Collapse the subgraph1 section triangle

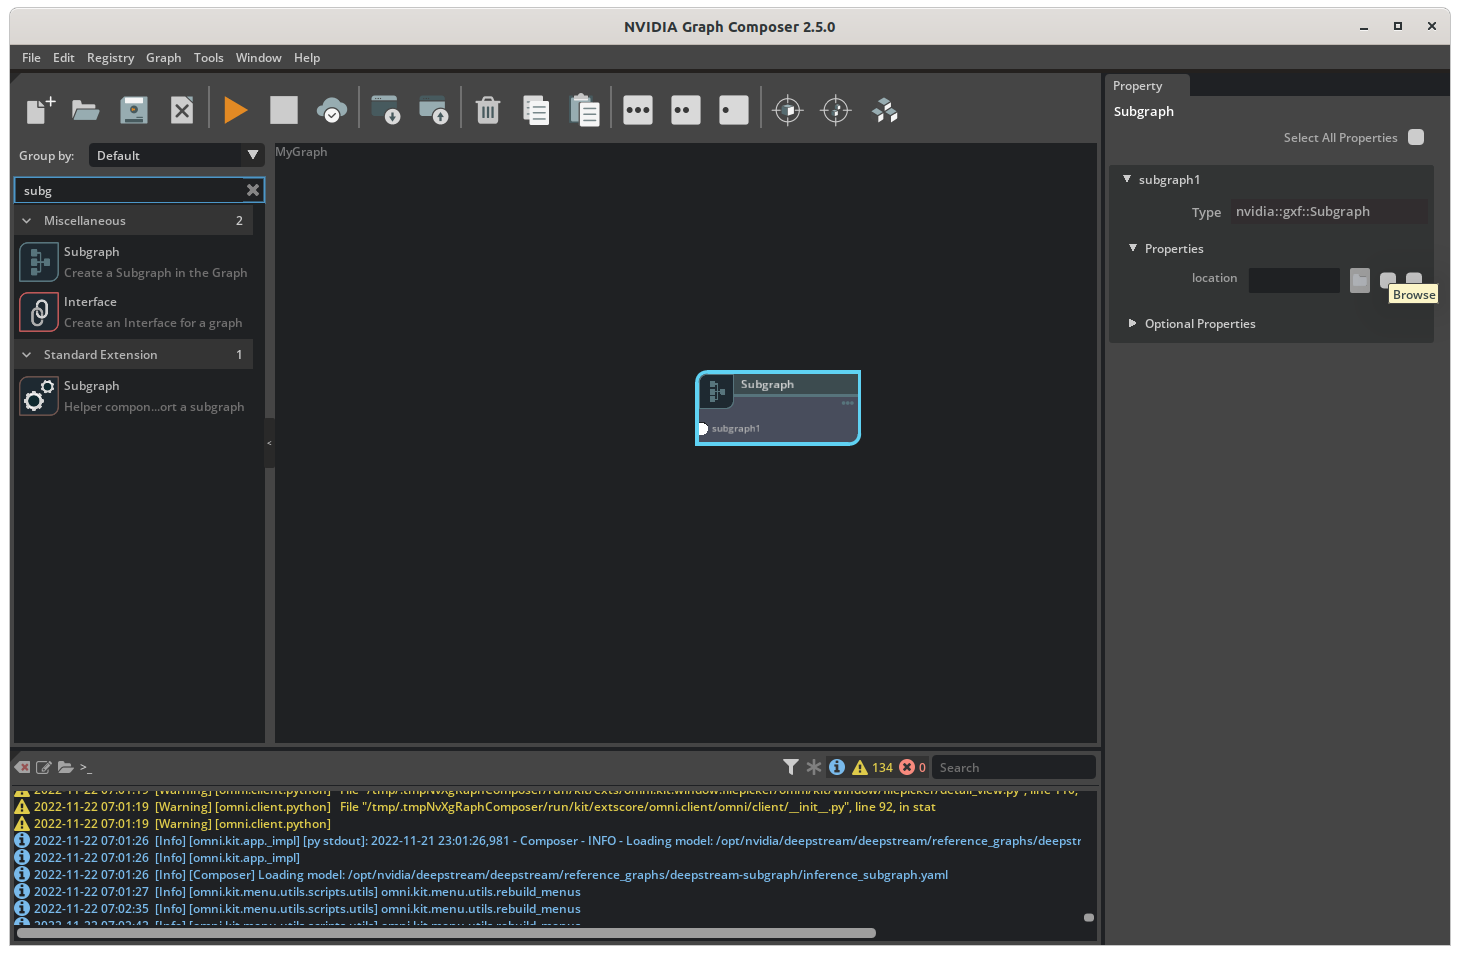pos(1127,179)
